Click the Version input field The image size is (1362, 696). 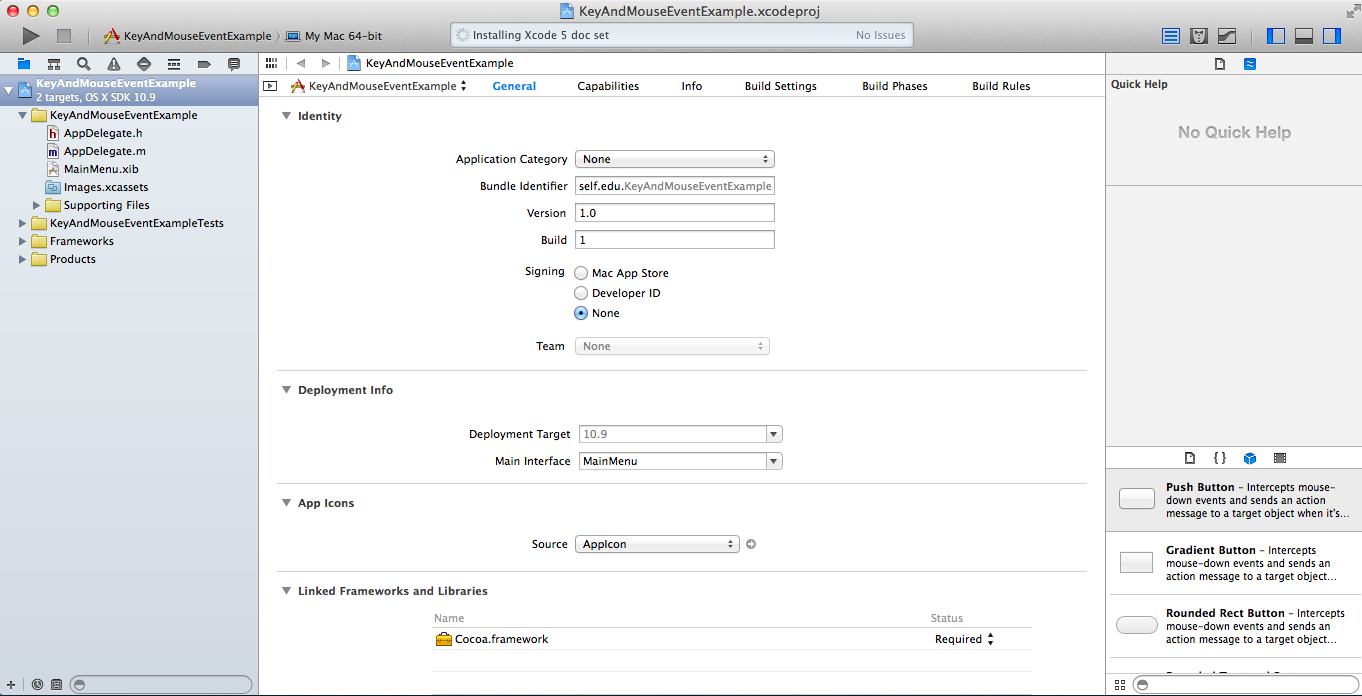click(x=674, y=212)
